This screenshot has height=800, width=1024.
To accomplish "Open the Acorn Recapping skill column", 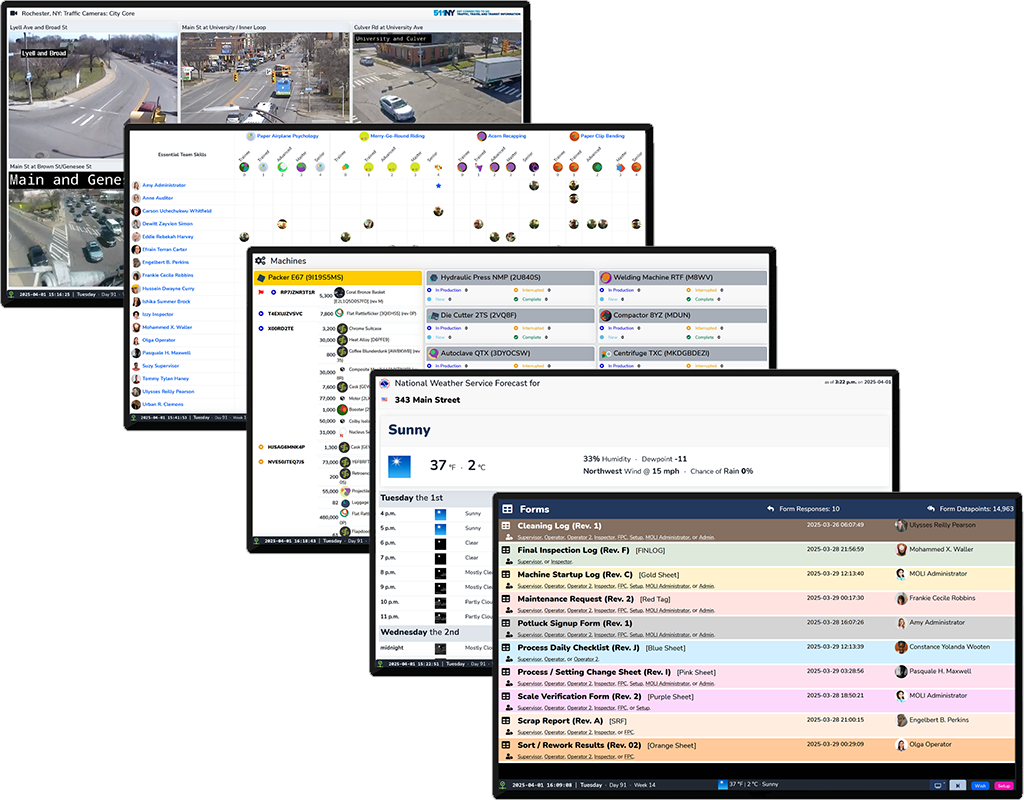I will 507,136.
